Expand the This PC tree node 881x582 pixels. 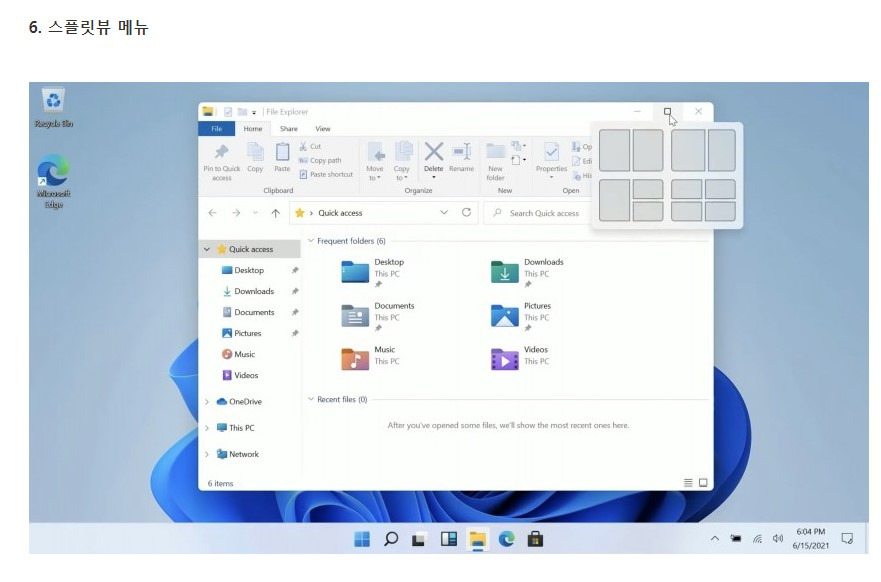click(x=207, y=428)
